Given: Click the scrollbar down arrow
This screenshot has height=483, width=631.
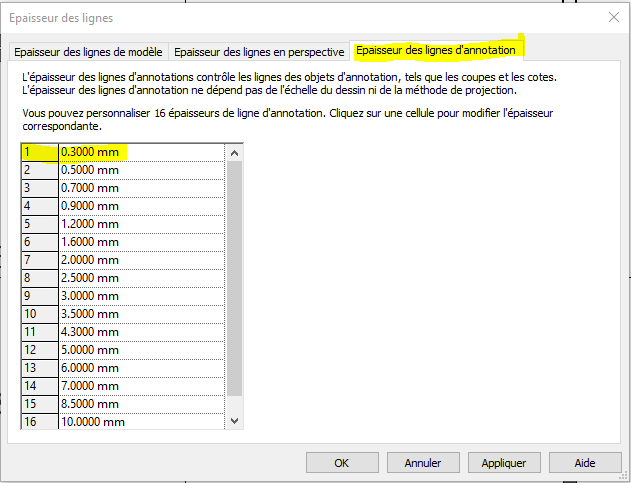Looking at the screenshot, I should point(235,421).
